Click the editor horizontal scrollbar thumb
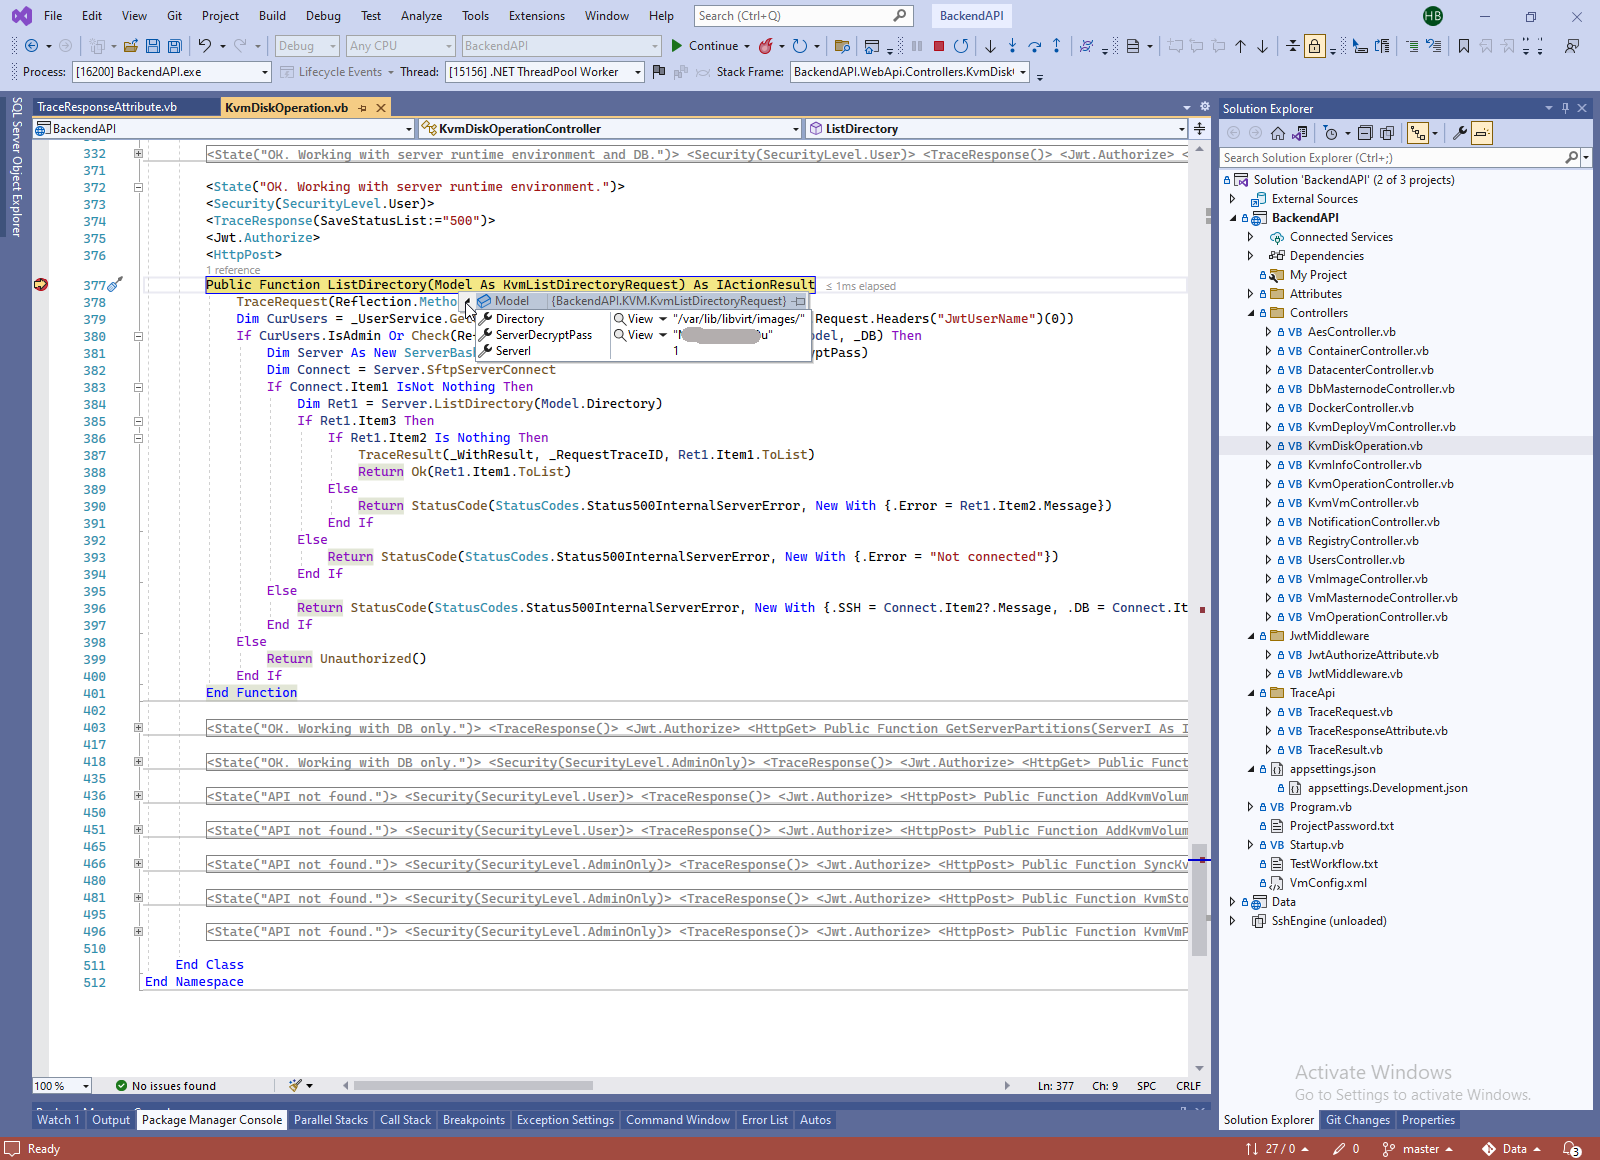1600x1160 pixels. 473,1086
